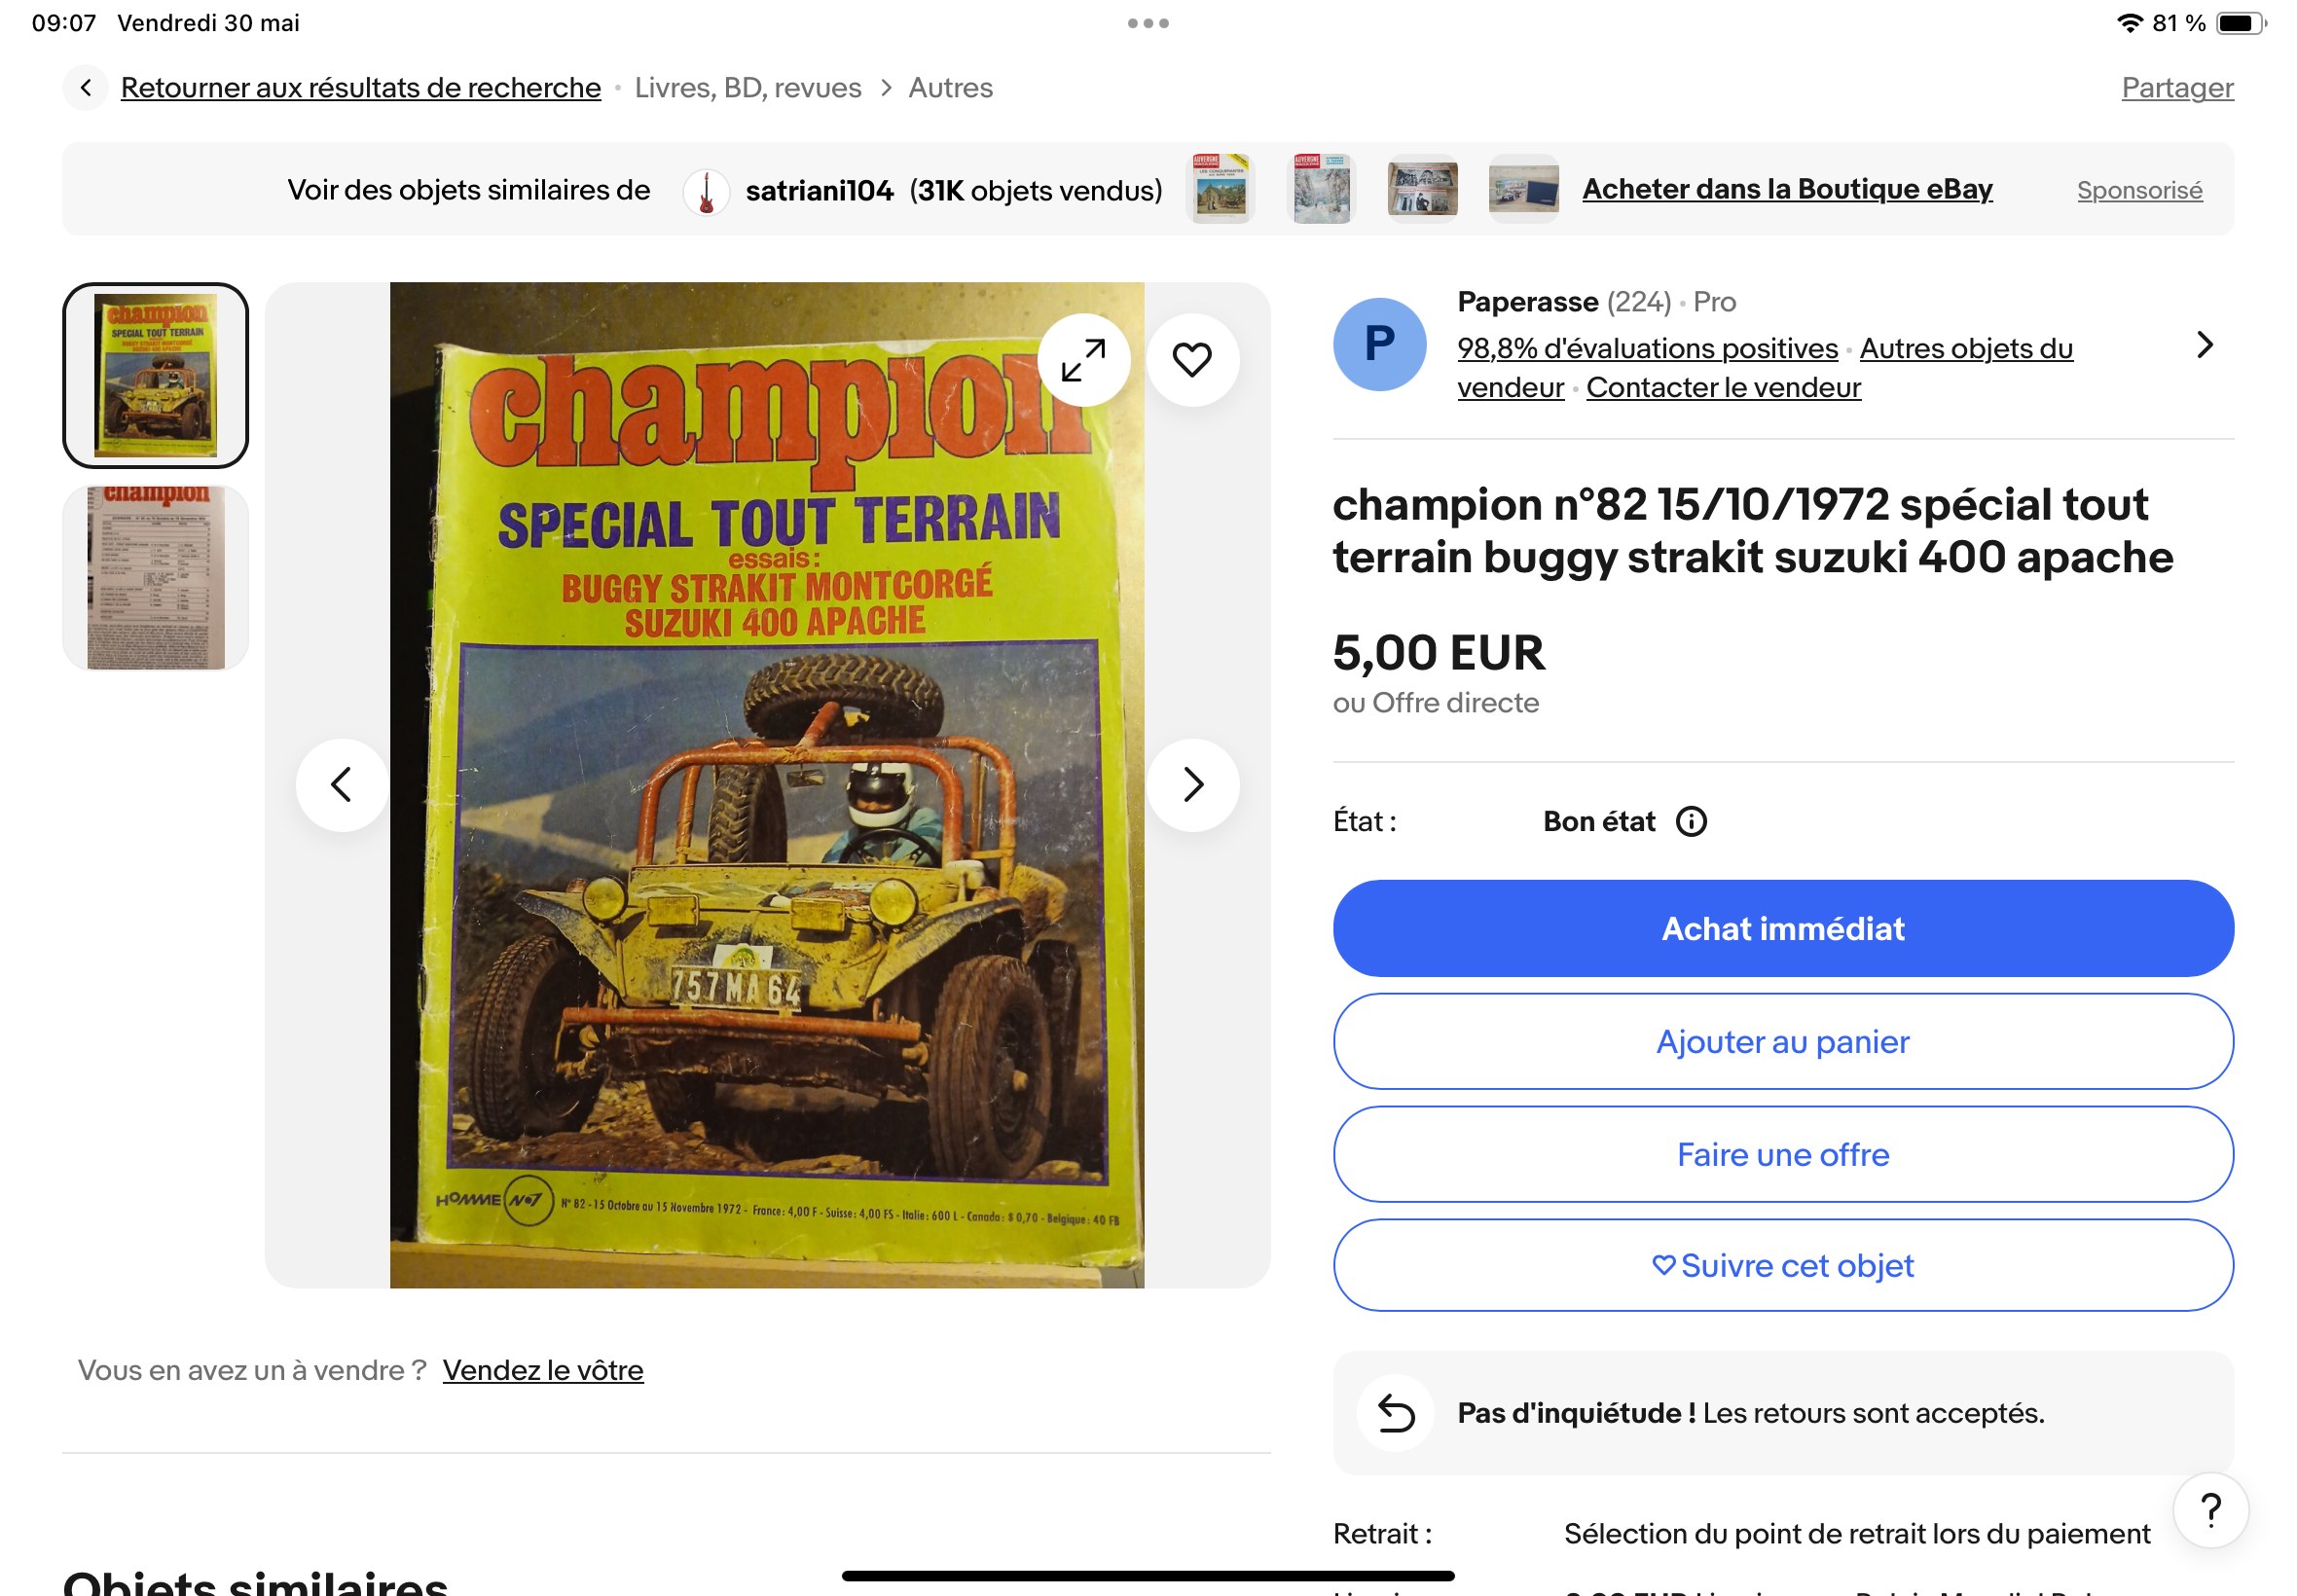
Task: Open satriani104 seller guitar avatar
Action: 706,190
